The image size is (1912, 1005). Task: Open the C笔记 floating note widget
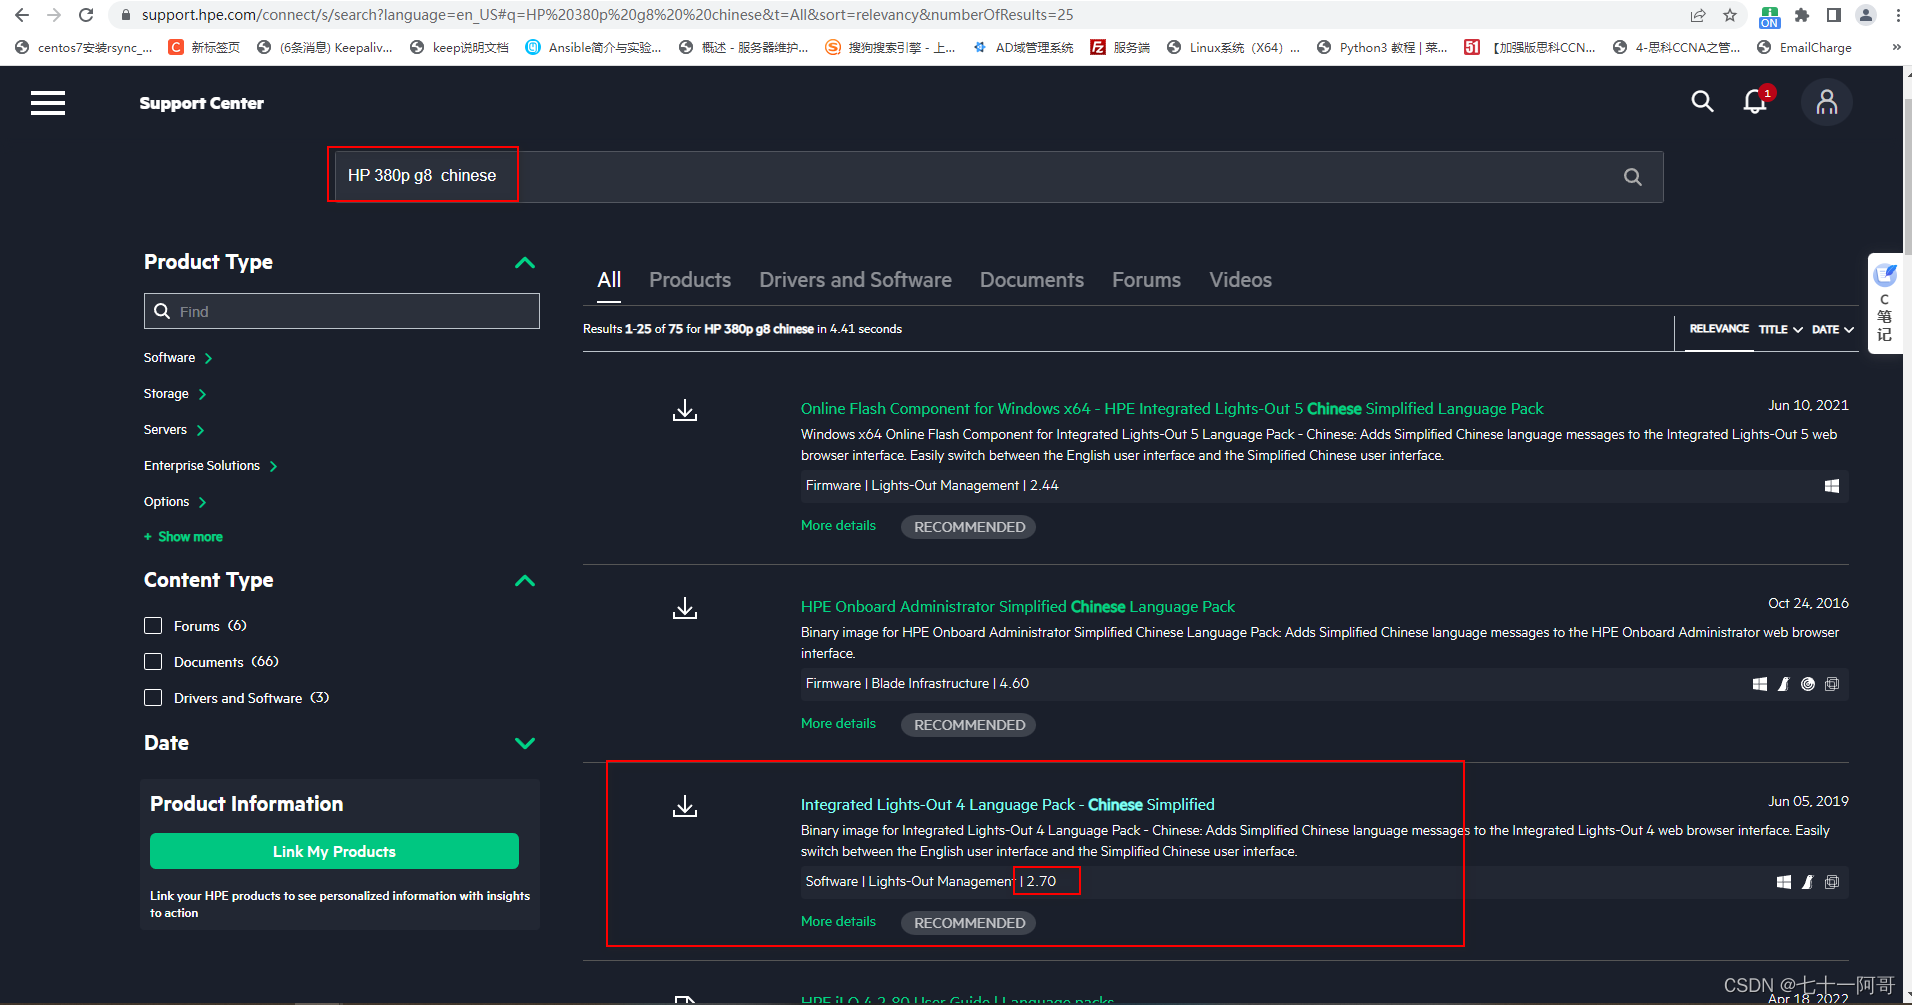[x=1885, y=303]
